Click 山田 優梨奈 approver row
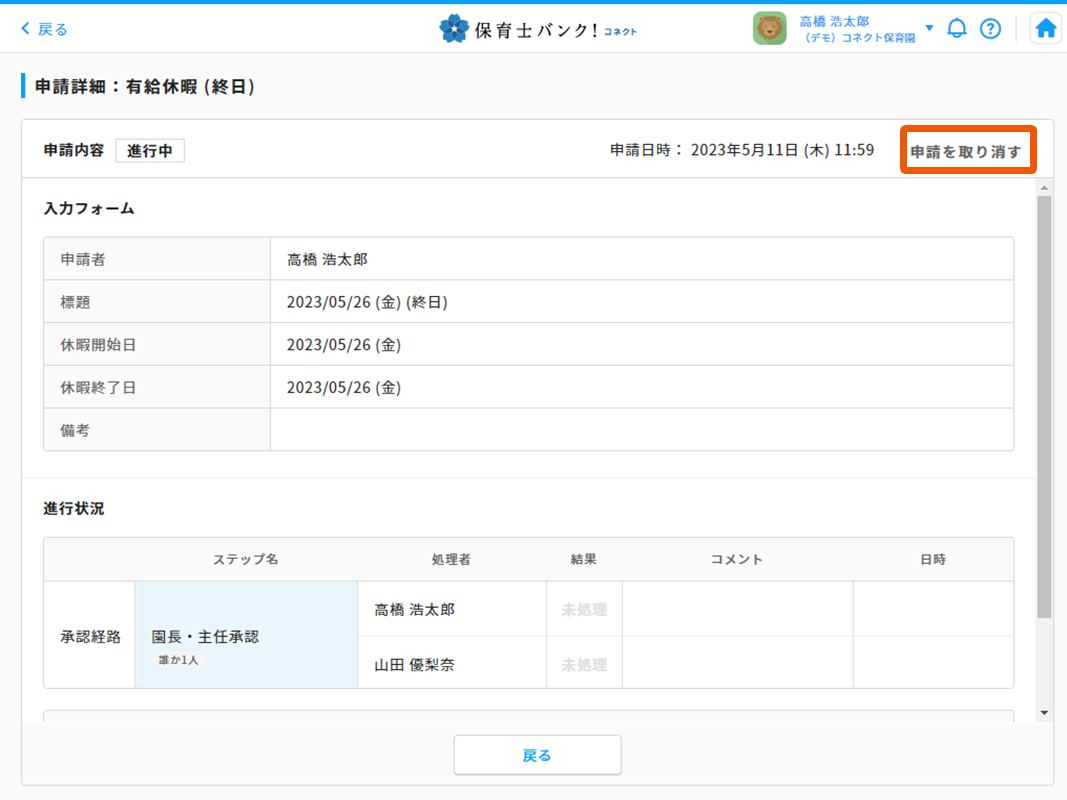The width and height of the screenshot is (1067, 800). click(x=415, y=665)
